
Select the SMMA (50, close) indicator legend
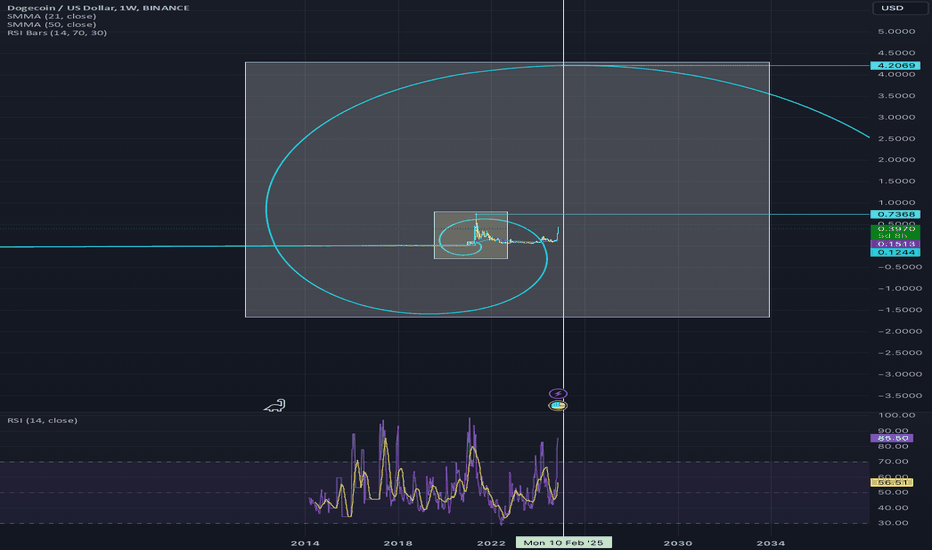pyautogui.click(x=51, y=24)
